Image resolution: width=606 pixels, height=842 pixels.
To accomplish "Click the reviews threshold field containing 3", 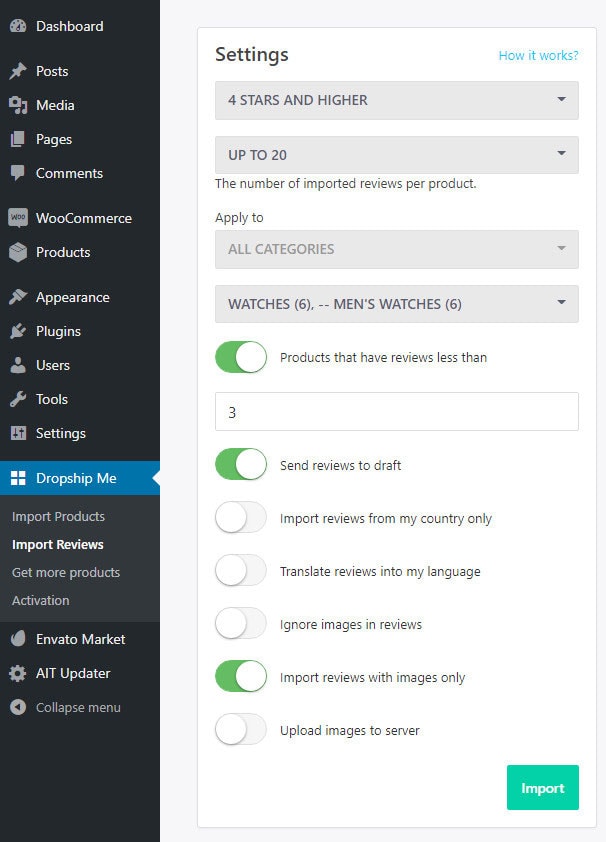I will pyautogui.click(x=397, y=411).
